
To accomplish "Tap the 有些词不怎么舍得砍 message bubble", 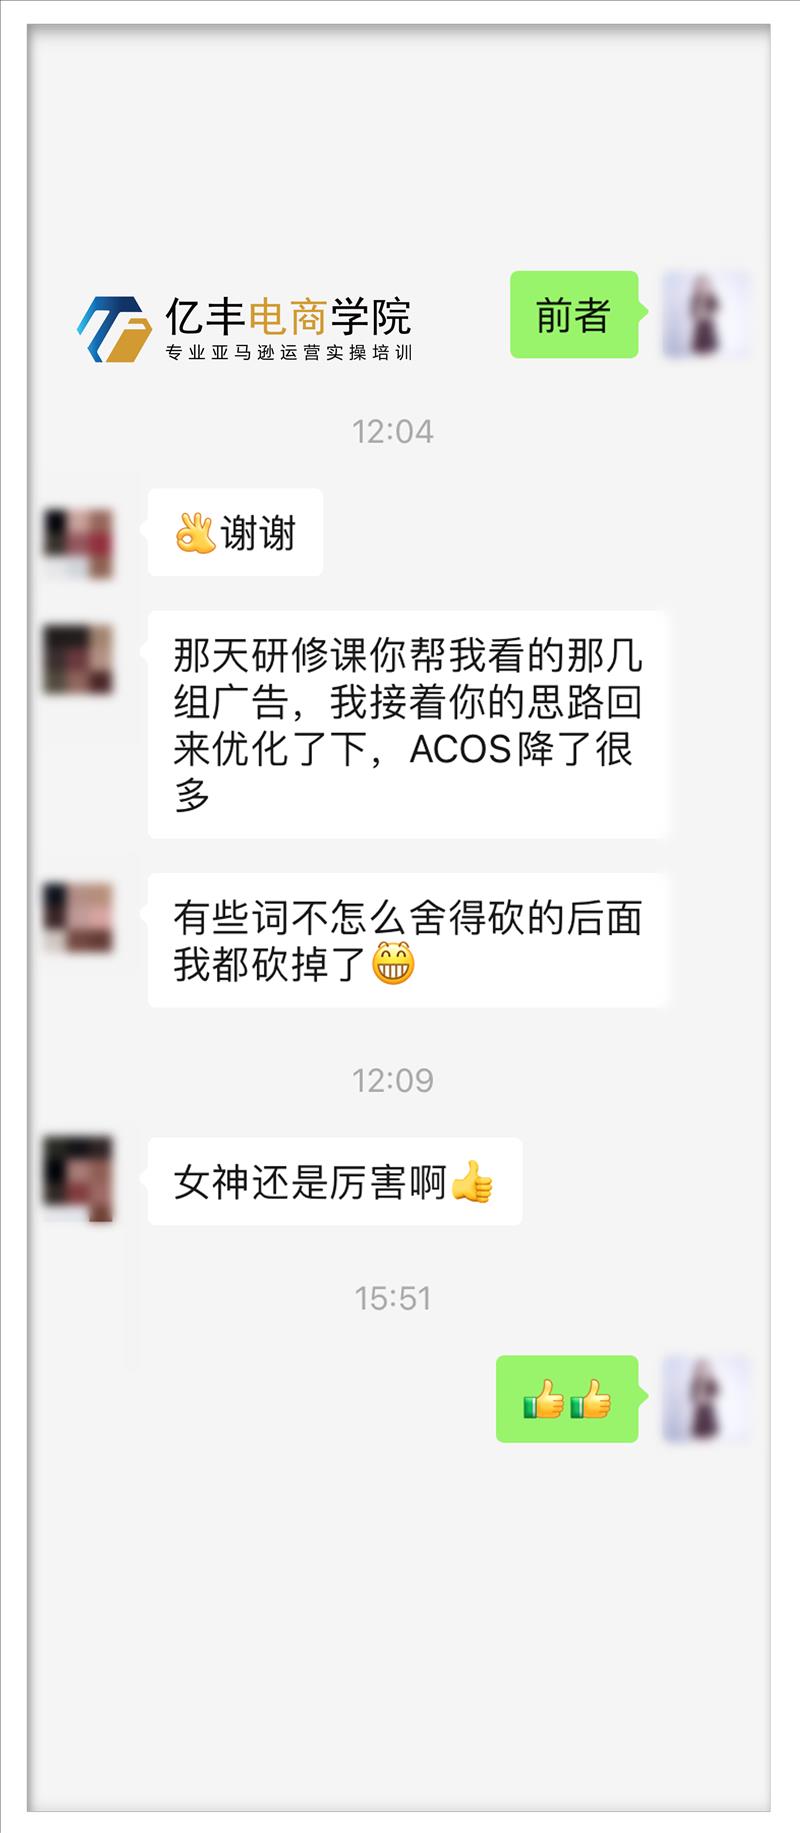I will 407,940.
